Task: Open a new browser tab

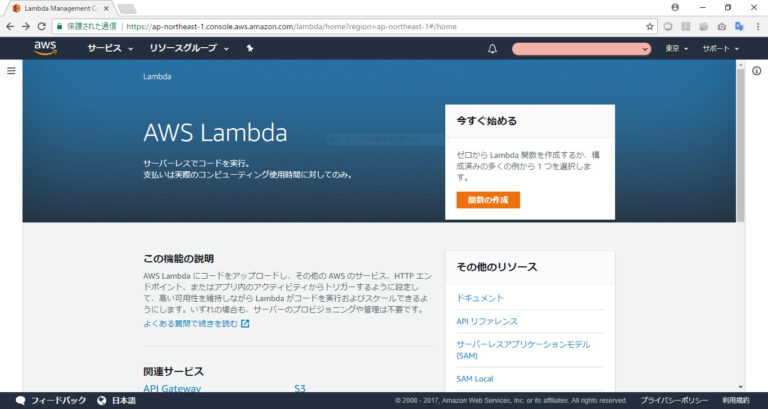Action: (x=127, y=9)
